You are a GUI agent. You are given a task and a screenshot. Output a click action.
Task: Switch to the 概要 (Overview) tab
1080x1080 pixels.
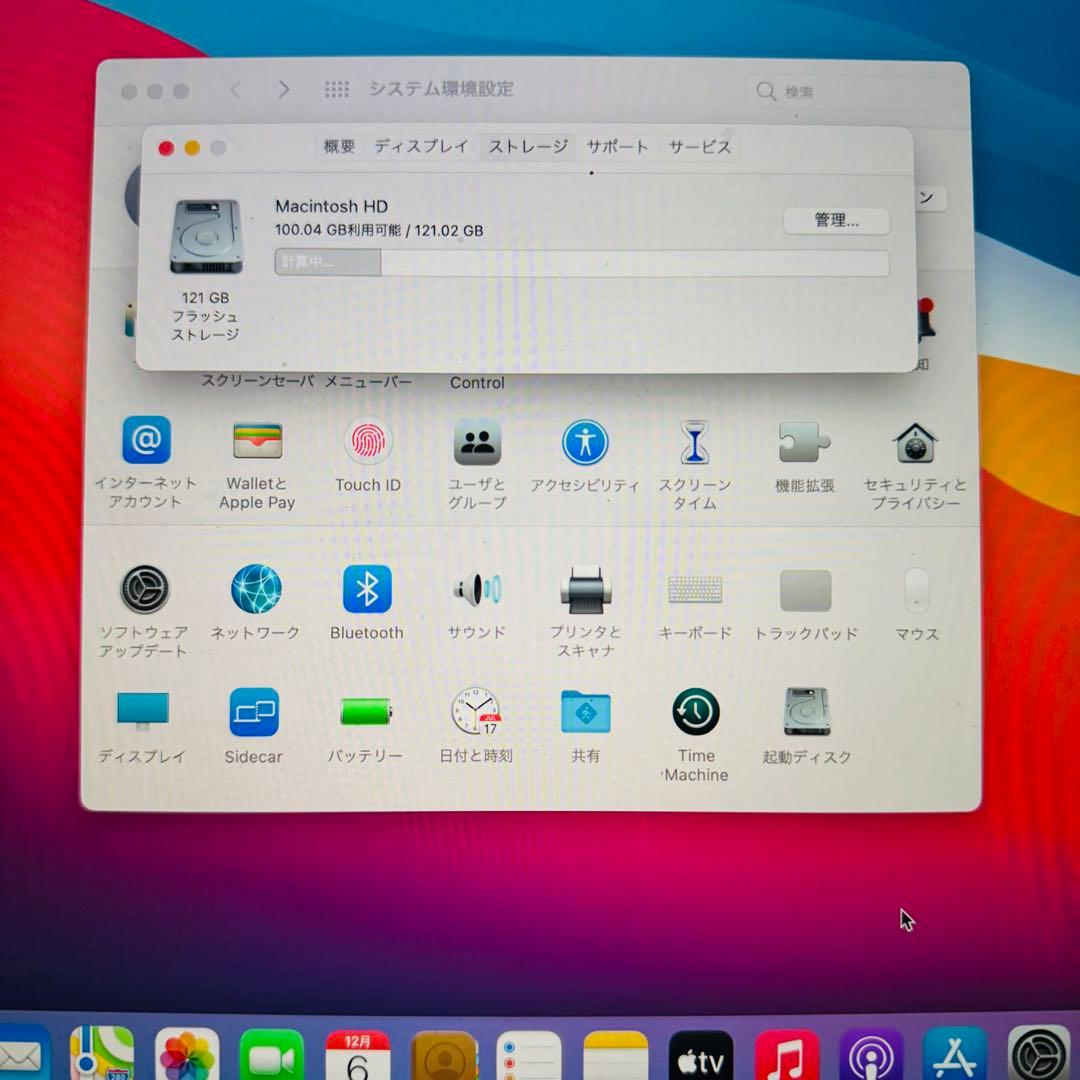point(337,146)
